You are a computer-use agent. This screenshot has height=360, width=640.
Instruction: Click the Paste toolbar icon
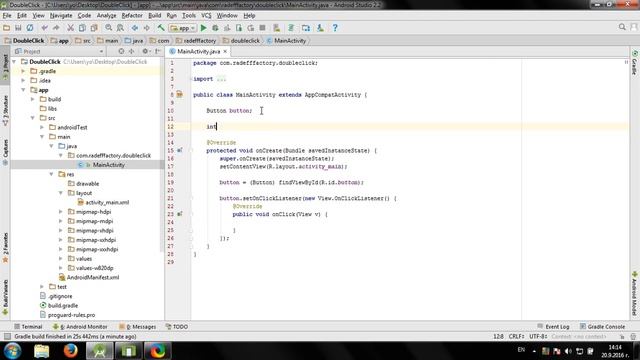pyautogui.click(x=94, y=28)
